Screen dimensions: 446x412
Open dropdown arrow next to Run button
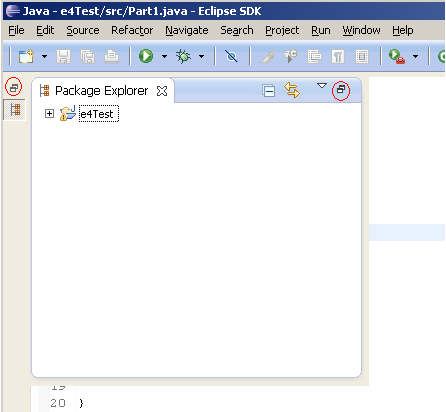(164, 56)
